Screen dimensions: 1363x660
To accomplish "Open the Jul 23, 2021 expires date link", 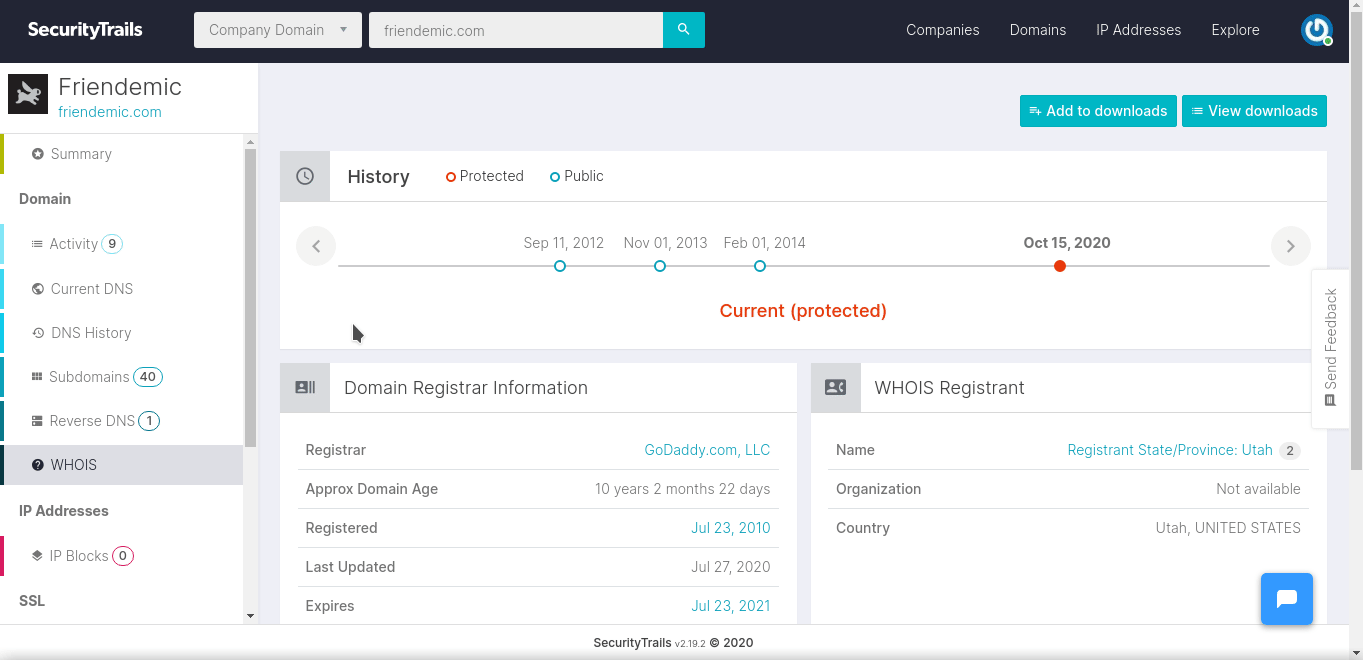I will [x=731, y=606].
